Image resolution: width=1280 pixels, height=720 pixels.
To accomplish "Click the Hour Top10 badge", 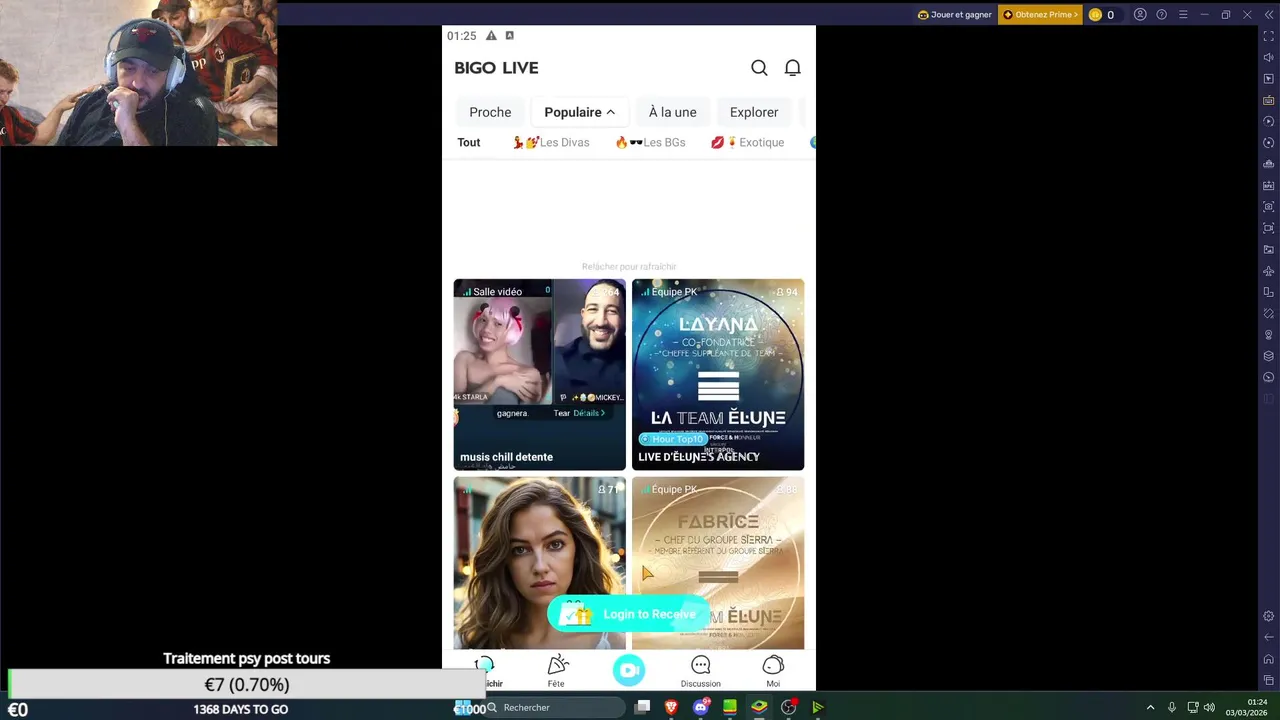I will pyautogui.click(x=673, y=439).
